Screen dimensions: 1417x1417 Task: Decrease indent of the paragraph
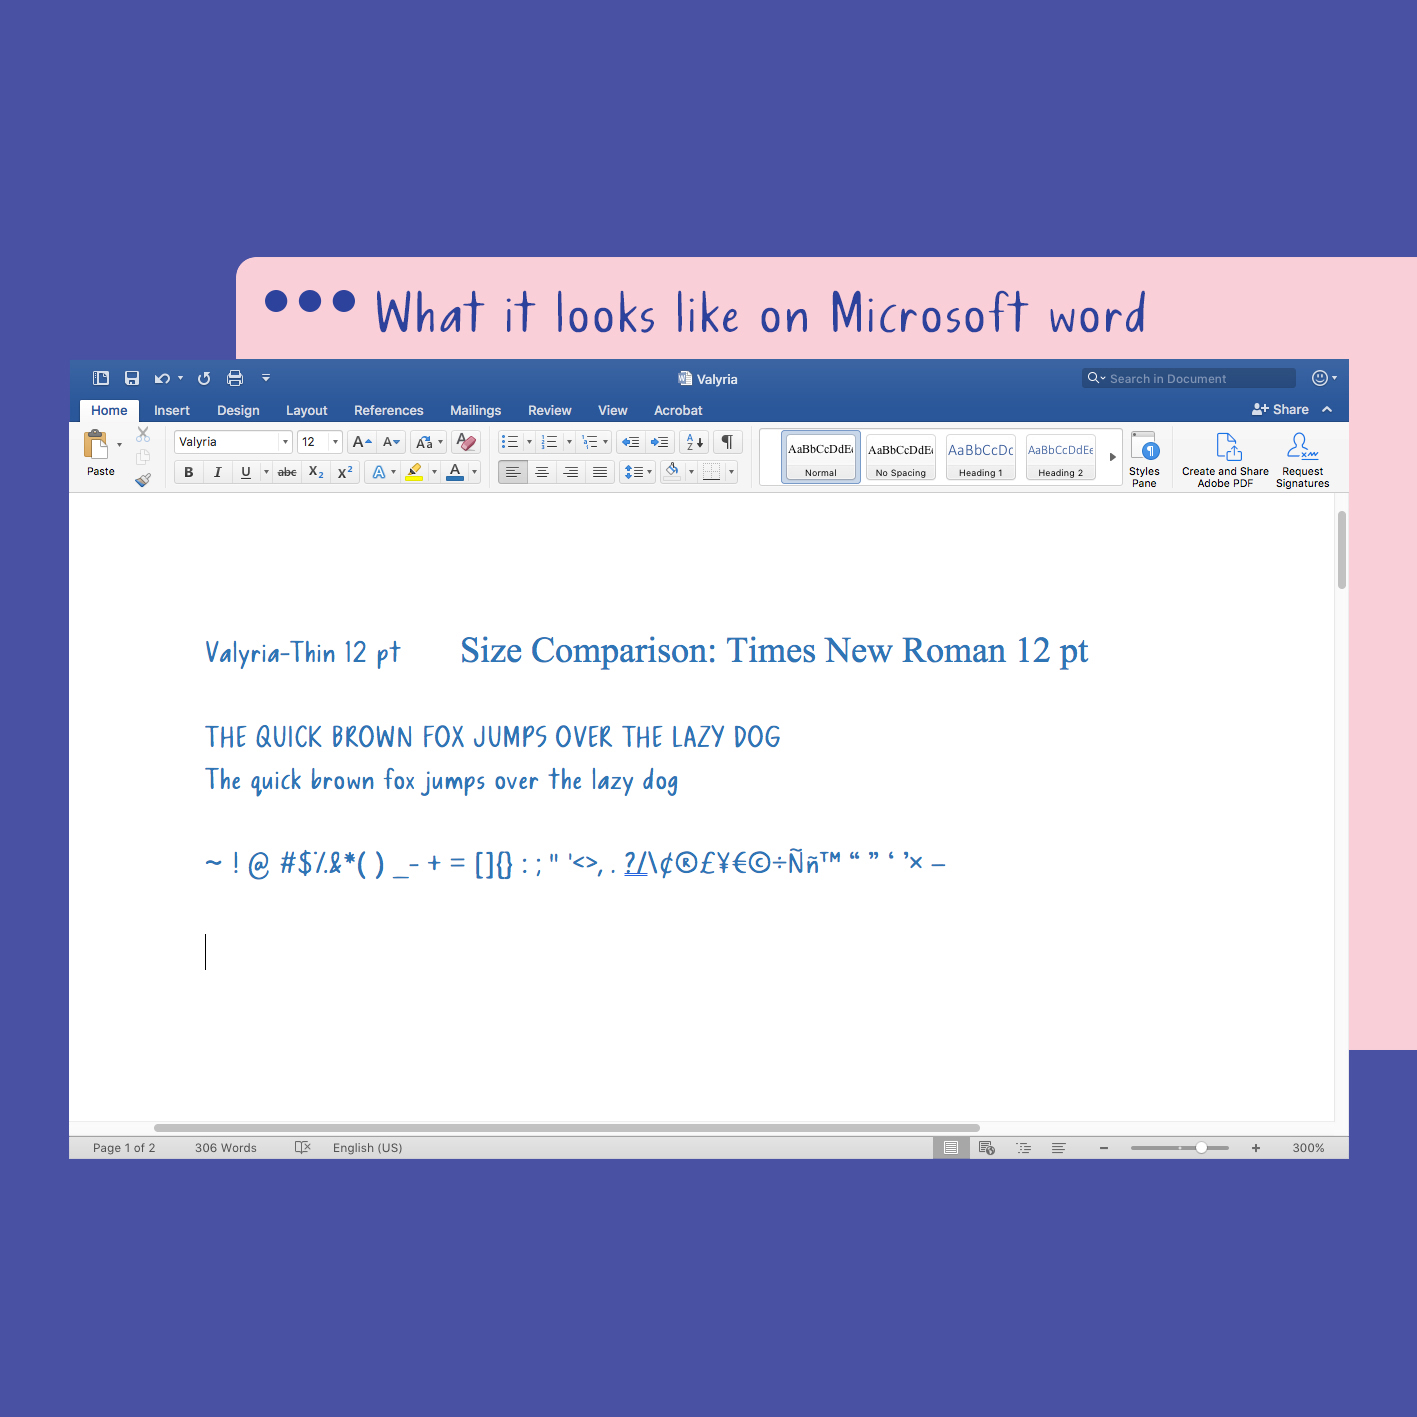[631, 442]
